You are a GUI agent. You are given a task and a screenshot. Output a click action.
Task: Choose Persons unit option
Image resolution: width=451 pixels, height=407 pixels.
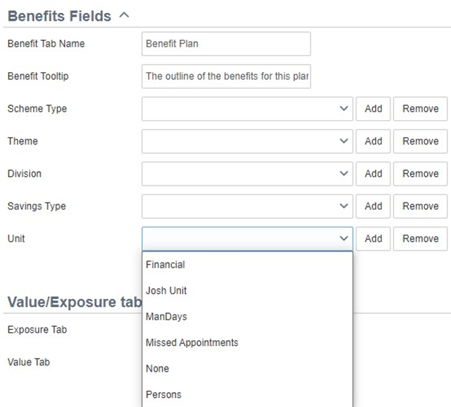[247, 395]
